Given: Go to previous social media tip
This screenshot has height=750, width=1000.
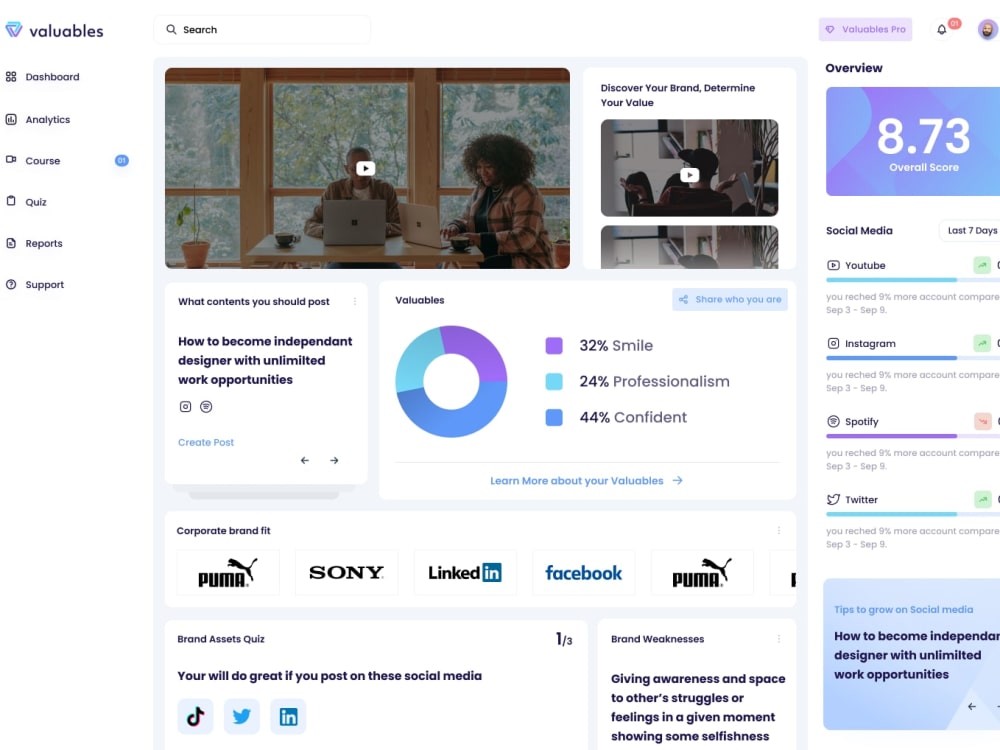Looking at the screenshot, I should coord(971,706).
